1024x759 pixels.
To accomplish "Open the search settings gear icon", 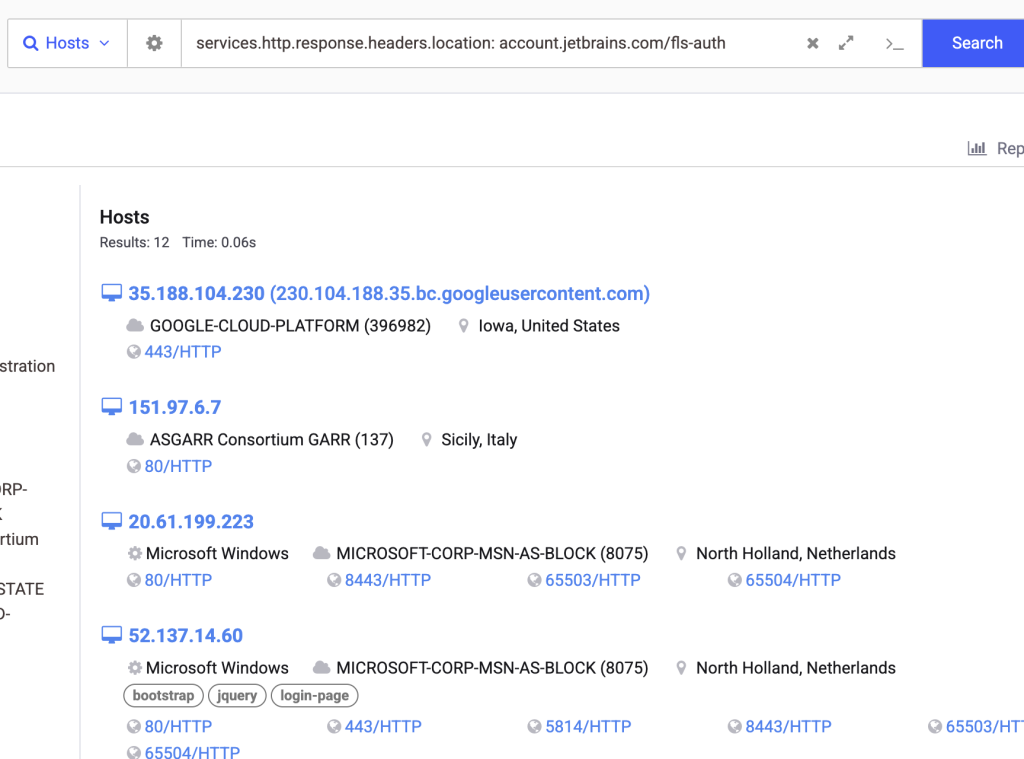I will [154, 44].
